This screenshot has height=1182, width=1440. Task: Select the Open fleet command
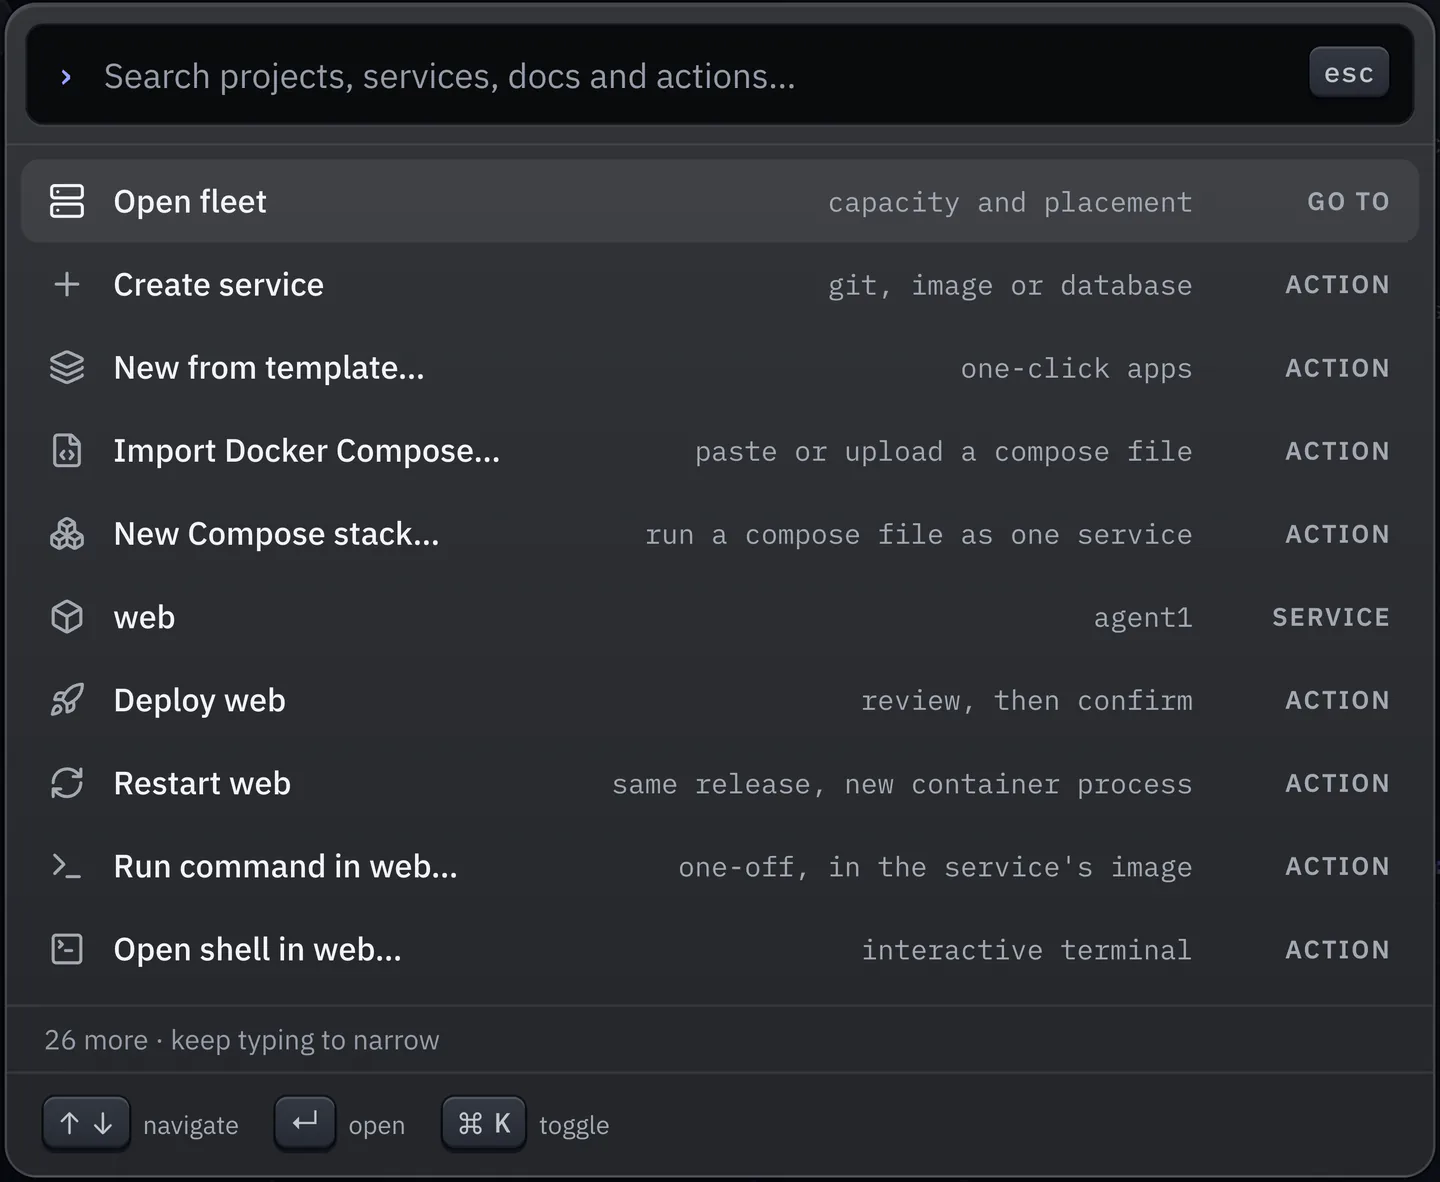(720, 201)
